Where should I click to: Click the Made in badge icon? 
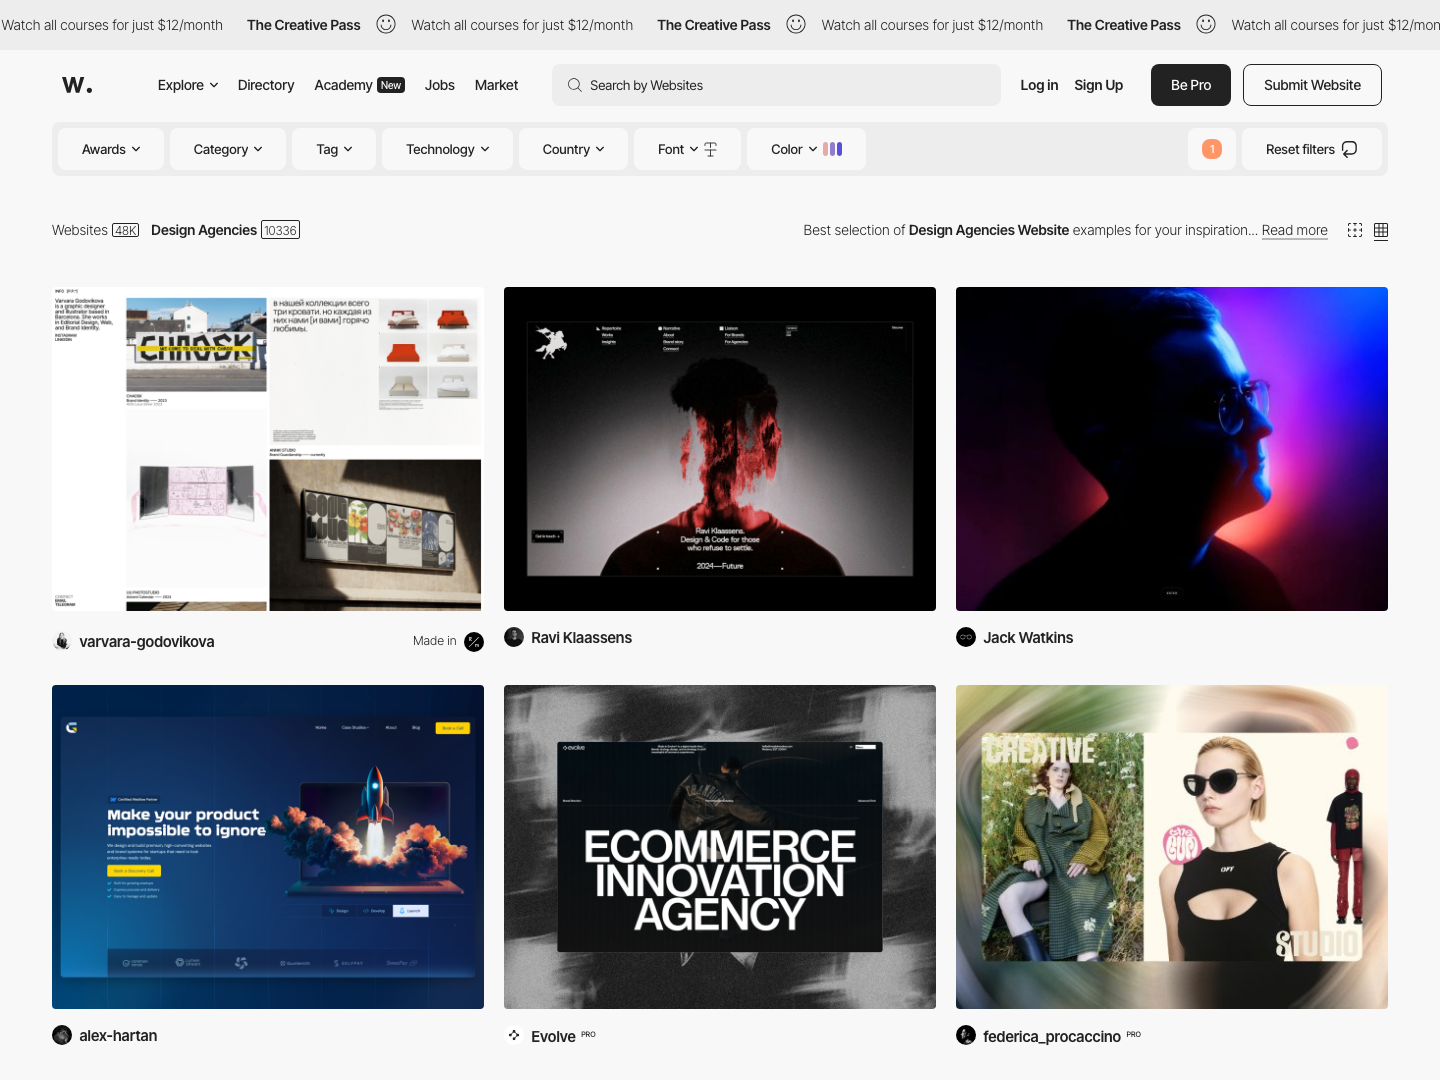point(474,641)
